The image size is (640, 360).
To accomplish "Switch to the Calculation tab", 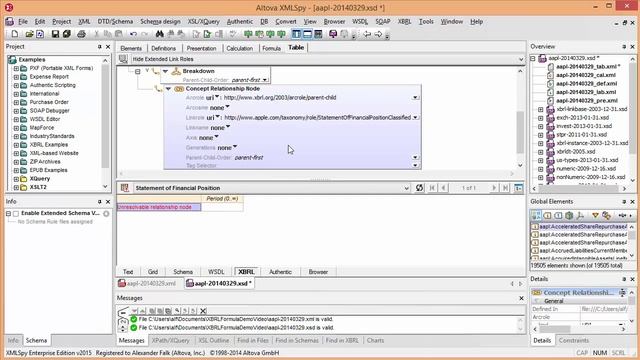I will [240, 48].
